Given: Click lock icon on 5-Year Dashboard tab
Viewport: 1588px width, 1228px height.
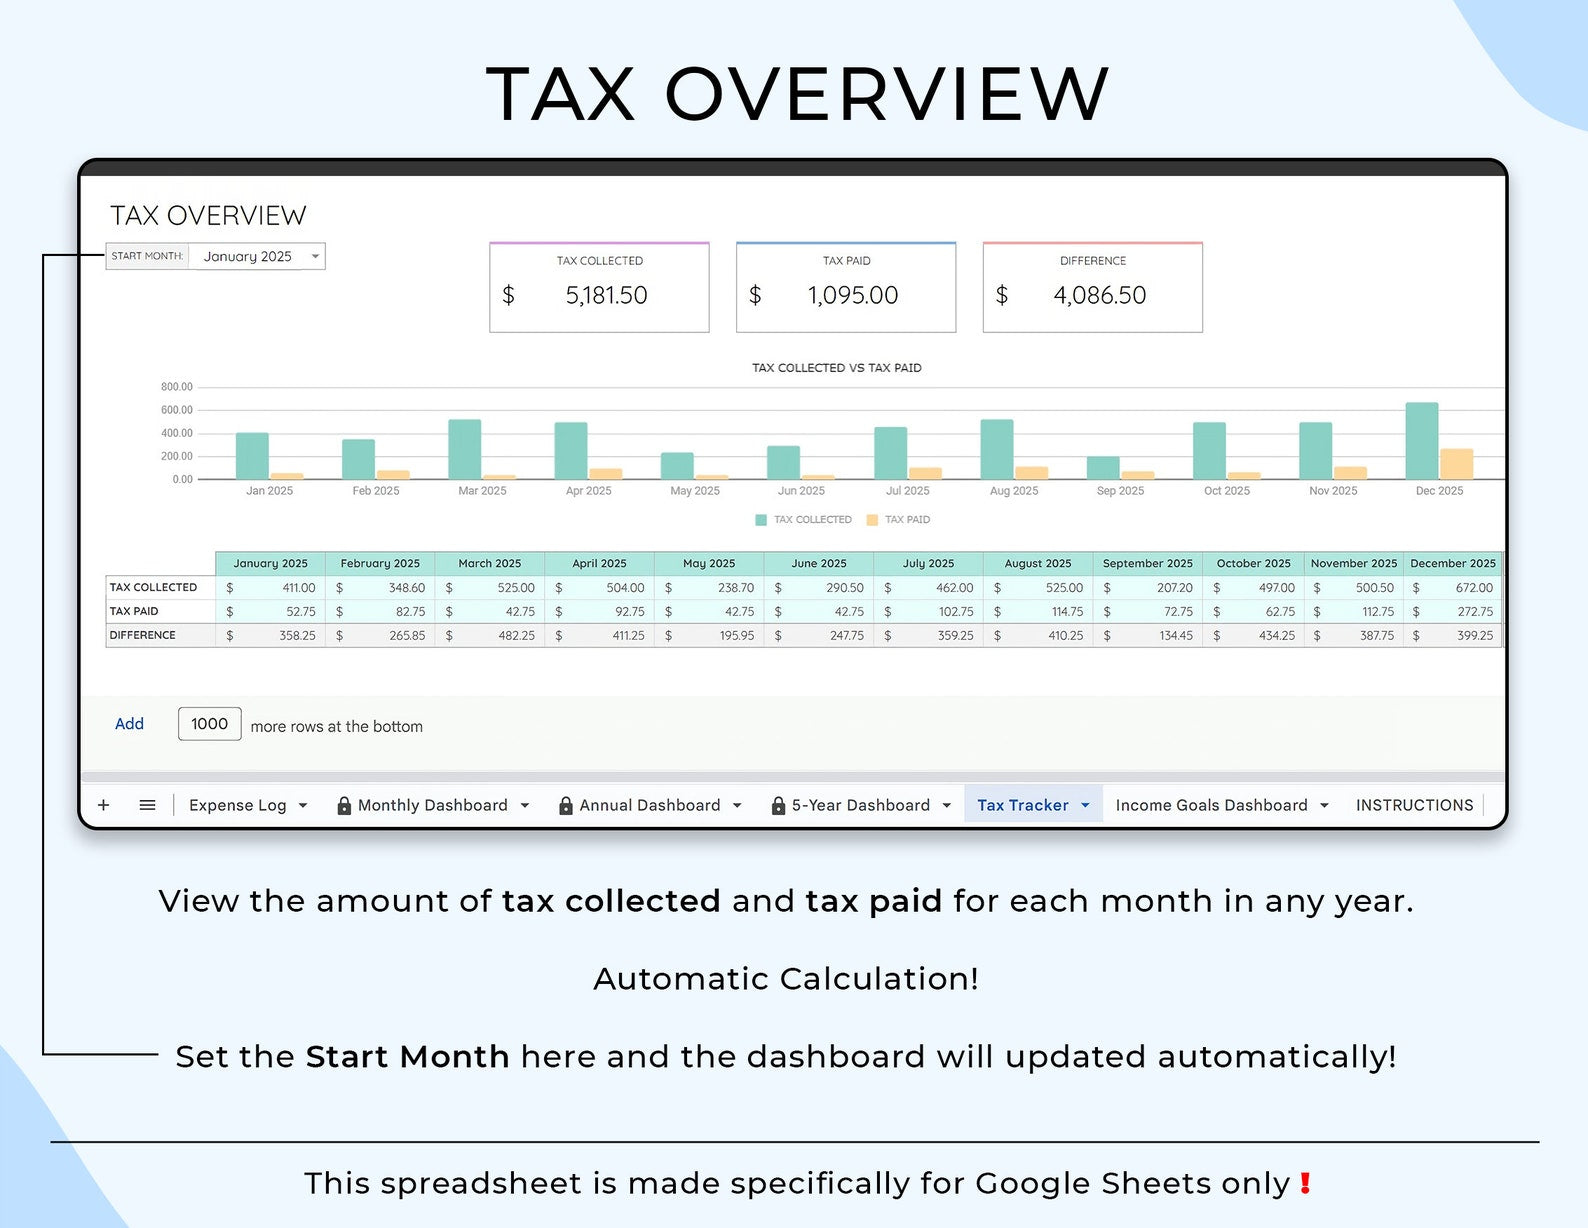Looking at the screenshot, I should 778,805.
